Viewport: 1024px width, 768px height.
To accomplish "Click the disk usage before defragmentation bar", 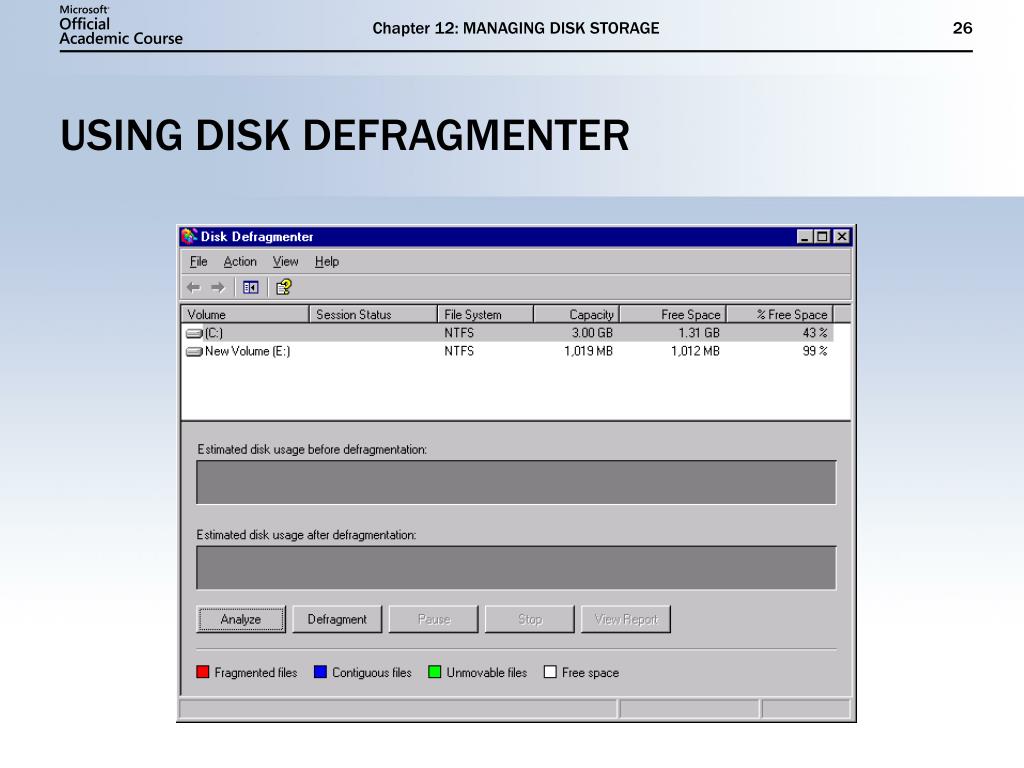I will pos(516,483).
